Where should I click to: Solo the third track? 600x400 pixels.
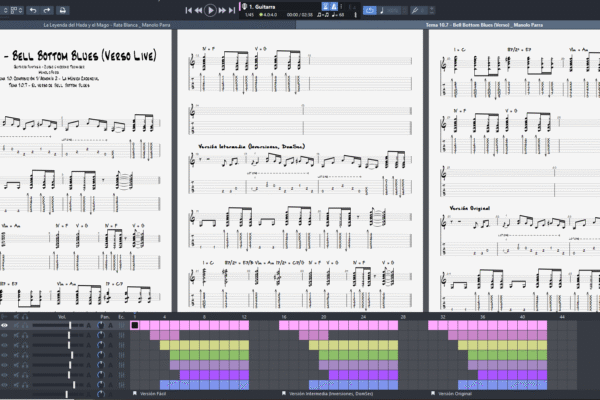coord(25,345)
